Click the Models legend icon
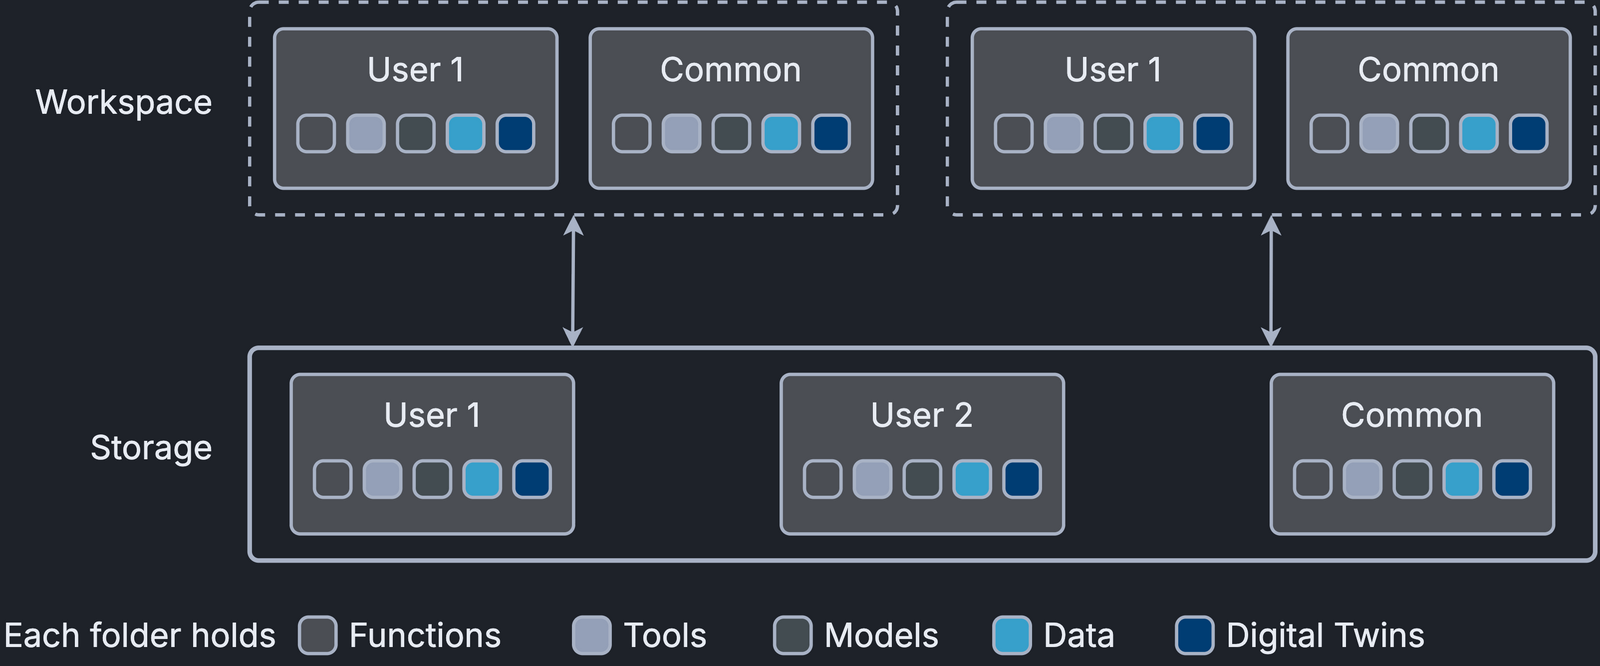Screen dimensions: 1600x666 [x=793, y=635]
